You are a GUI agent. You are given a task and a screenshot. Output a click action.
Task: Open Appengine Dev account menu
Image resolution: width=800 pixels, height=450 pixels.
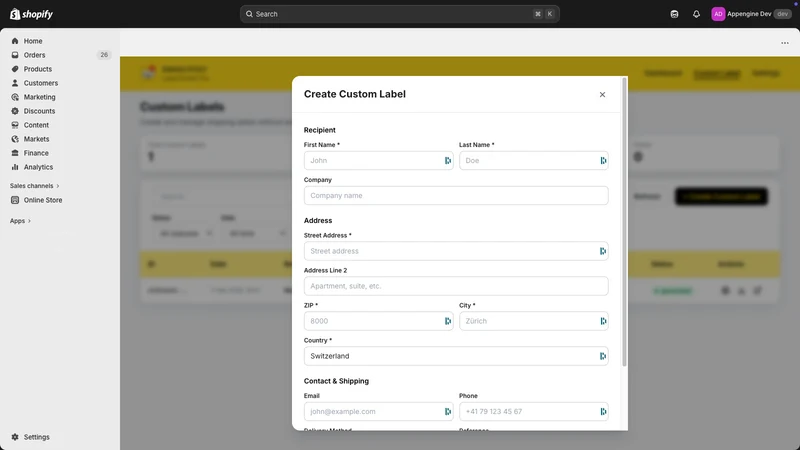pos(751,14)
